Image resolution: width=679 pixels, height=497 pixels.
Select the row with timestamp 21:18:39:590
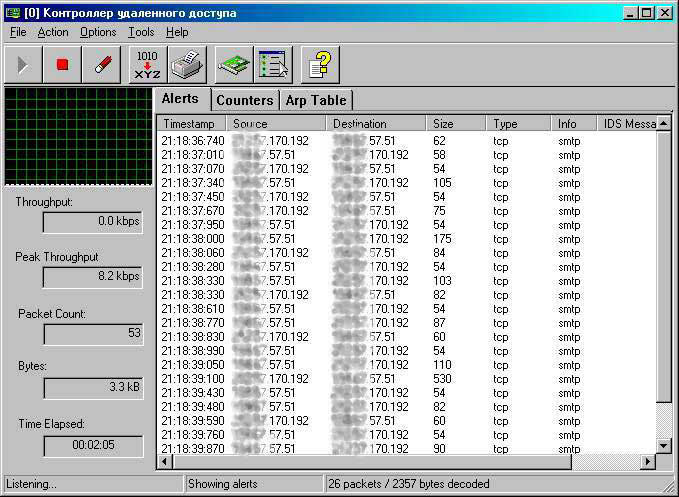407,421
